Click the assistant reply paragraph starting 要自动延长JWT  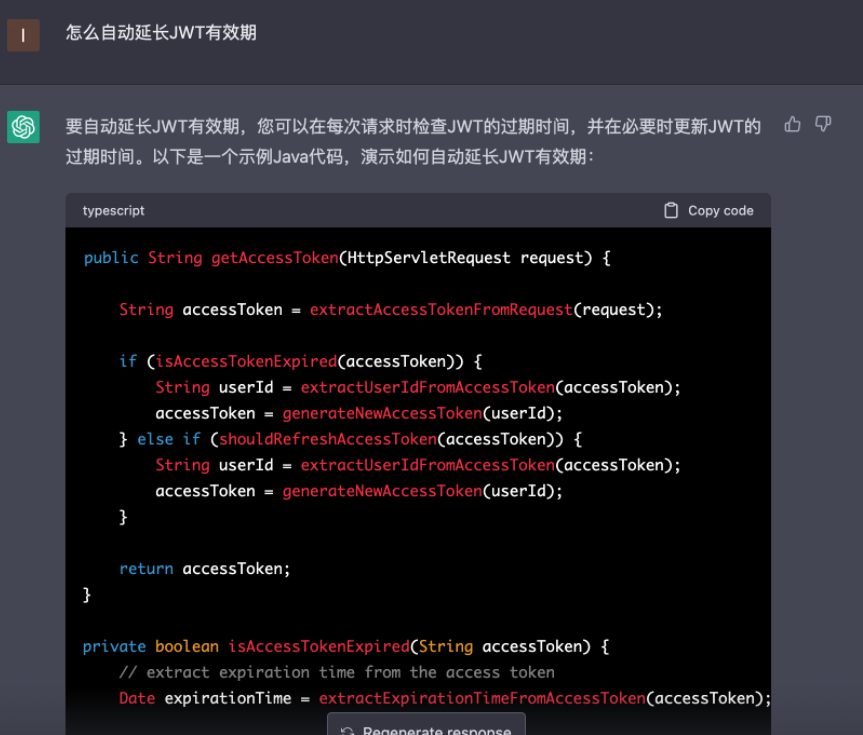[413, 141]
